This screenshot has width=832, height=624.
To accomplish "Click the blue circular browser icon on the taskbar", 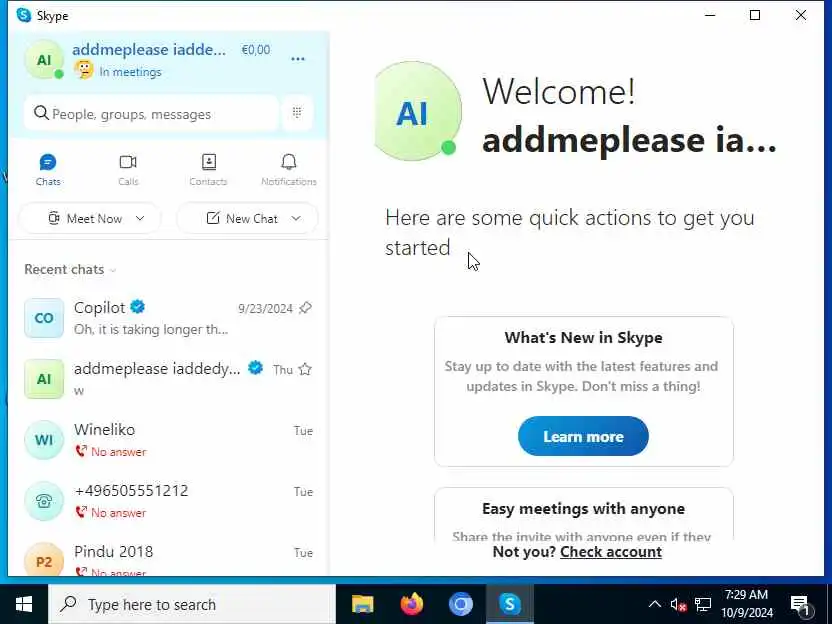I will pos(461,604).
